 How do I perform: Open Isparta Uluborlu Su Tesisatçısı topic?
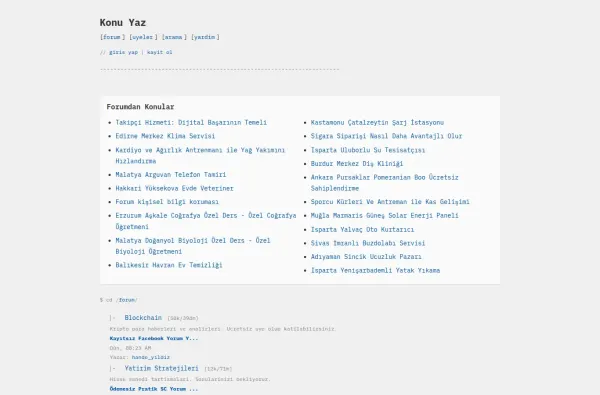pyautogui.click(x=368, y=150)
